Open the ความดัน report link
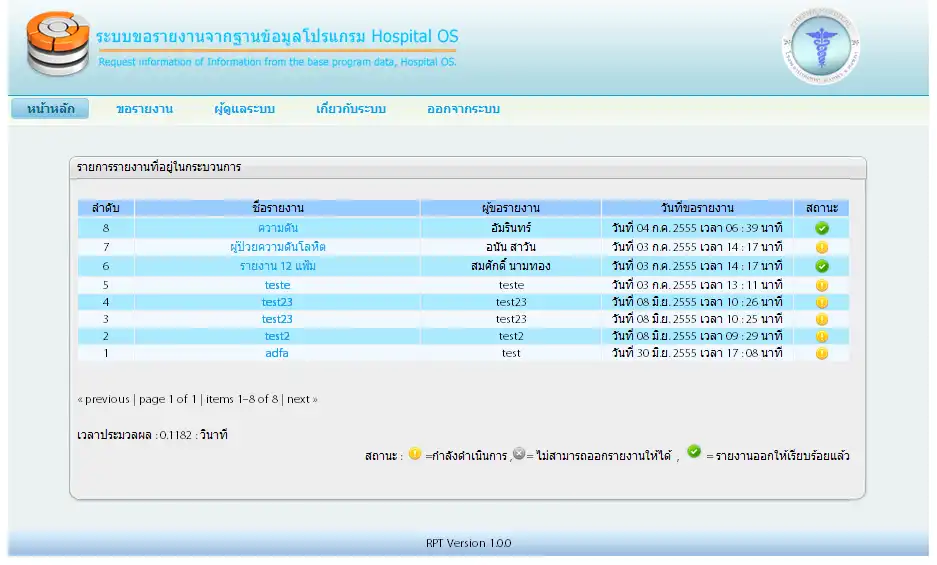The width and height of the screenshot is (937, 565). [x=277, y=228]
